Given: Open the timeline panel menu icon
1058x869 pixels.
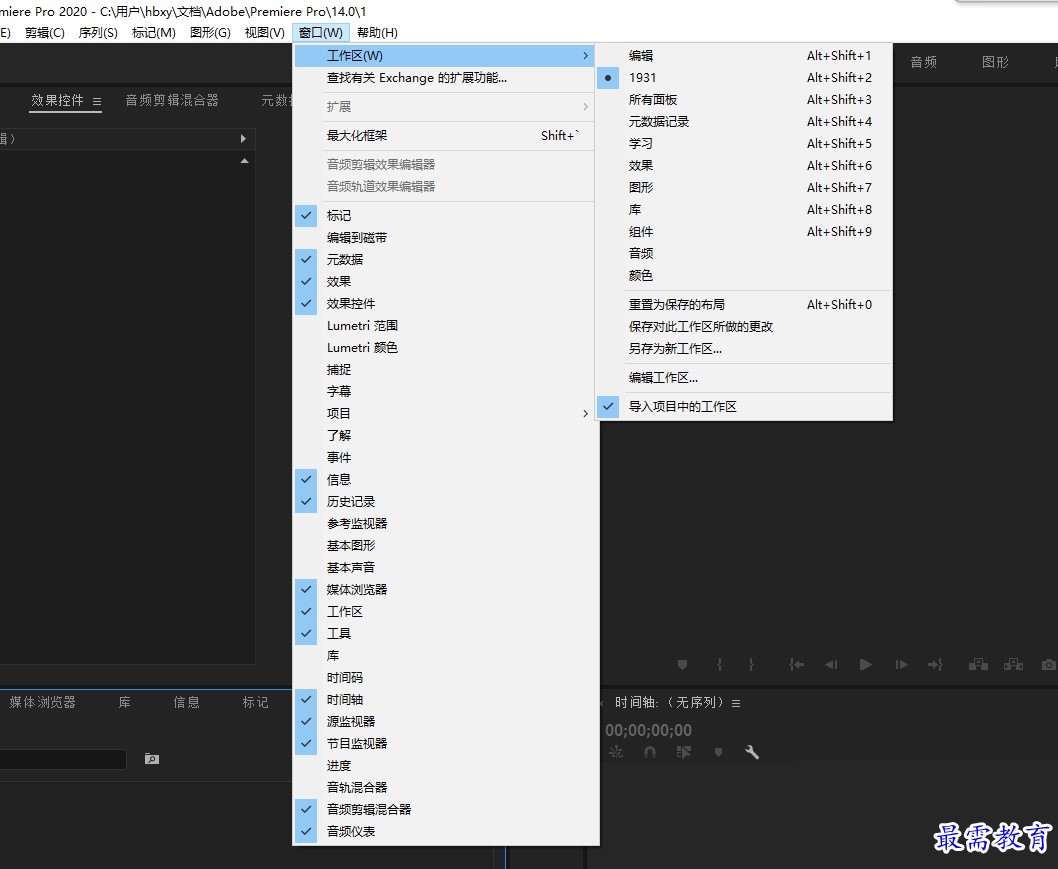Looking at the screenshot, I should 736,703.
